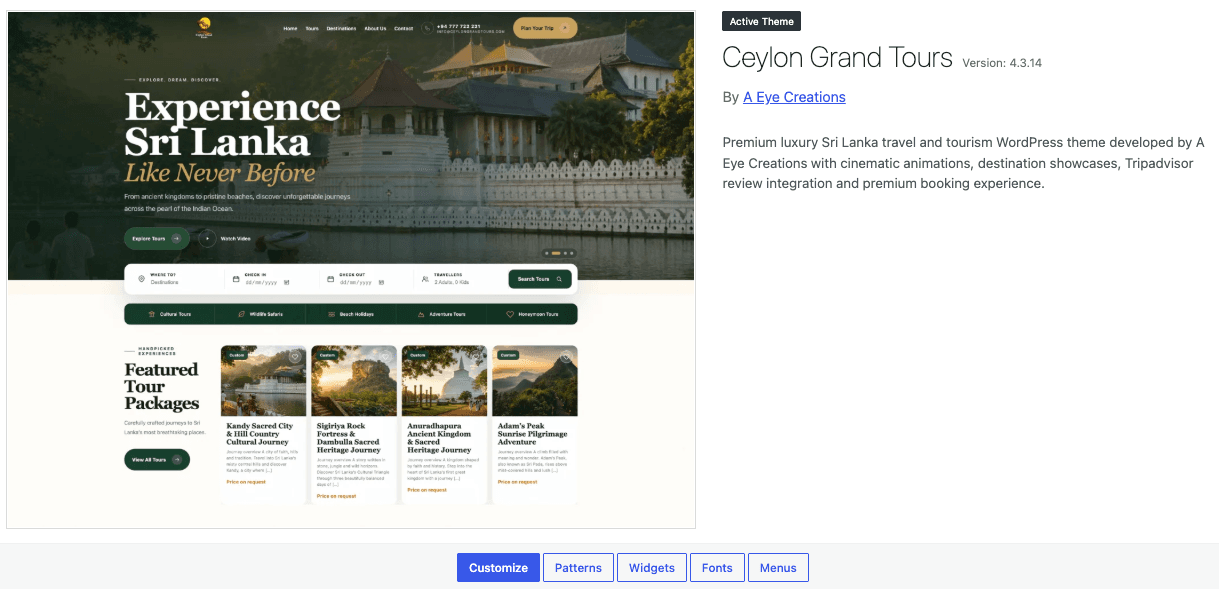Open the Where To Destinations dropdown
The width and height of the screenshot is (1219, 589).
(x=176, y=279)
